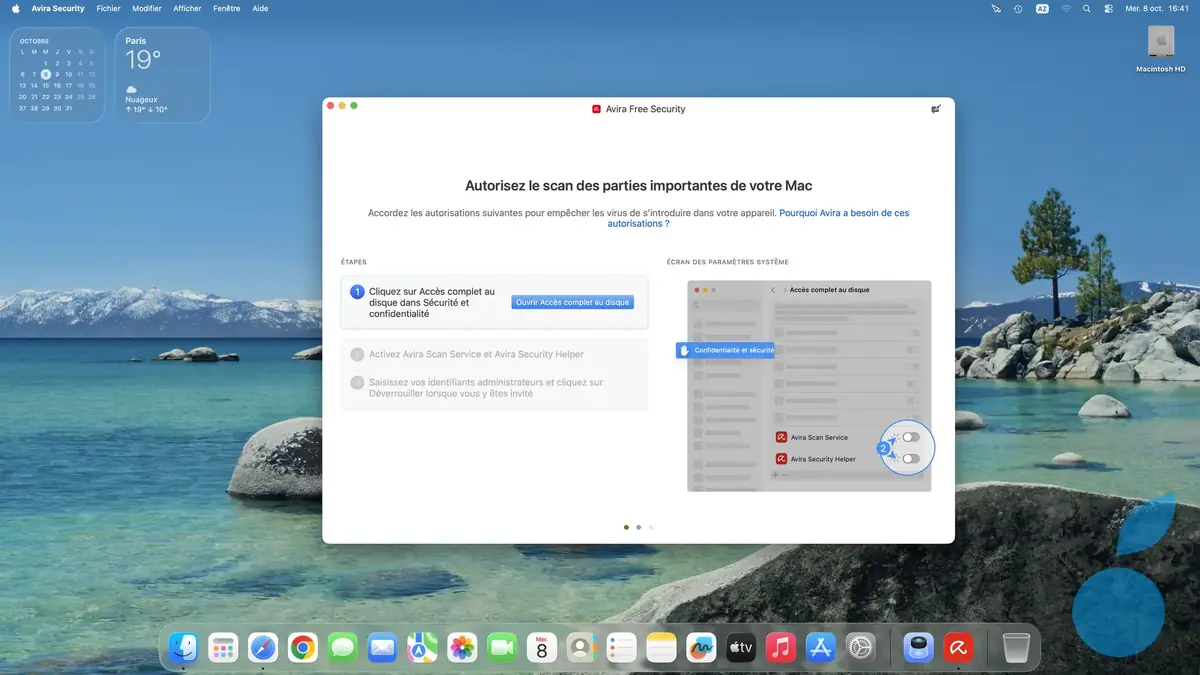This screenshot has height=675, width=1200.
Task: Open the Aide menu
Action: [x=259, y=8]
